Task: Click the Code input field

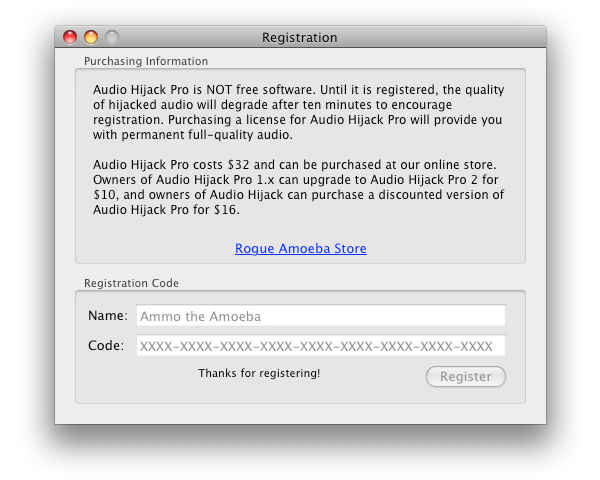Action: (321, 345)
